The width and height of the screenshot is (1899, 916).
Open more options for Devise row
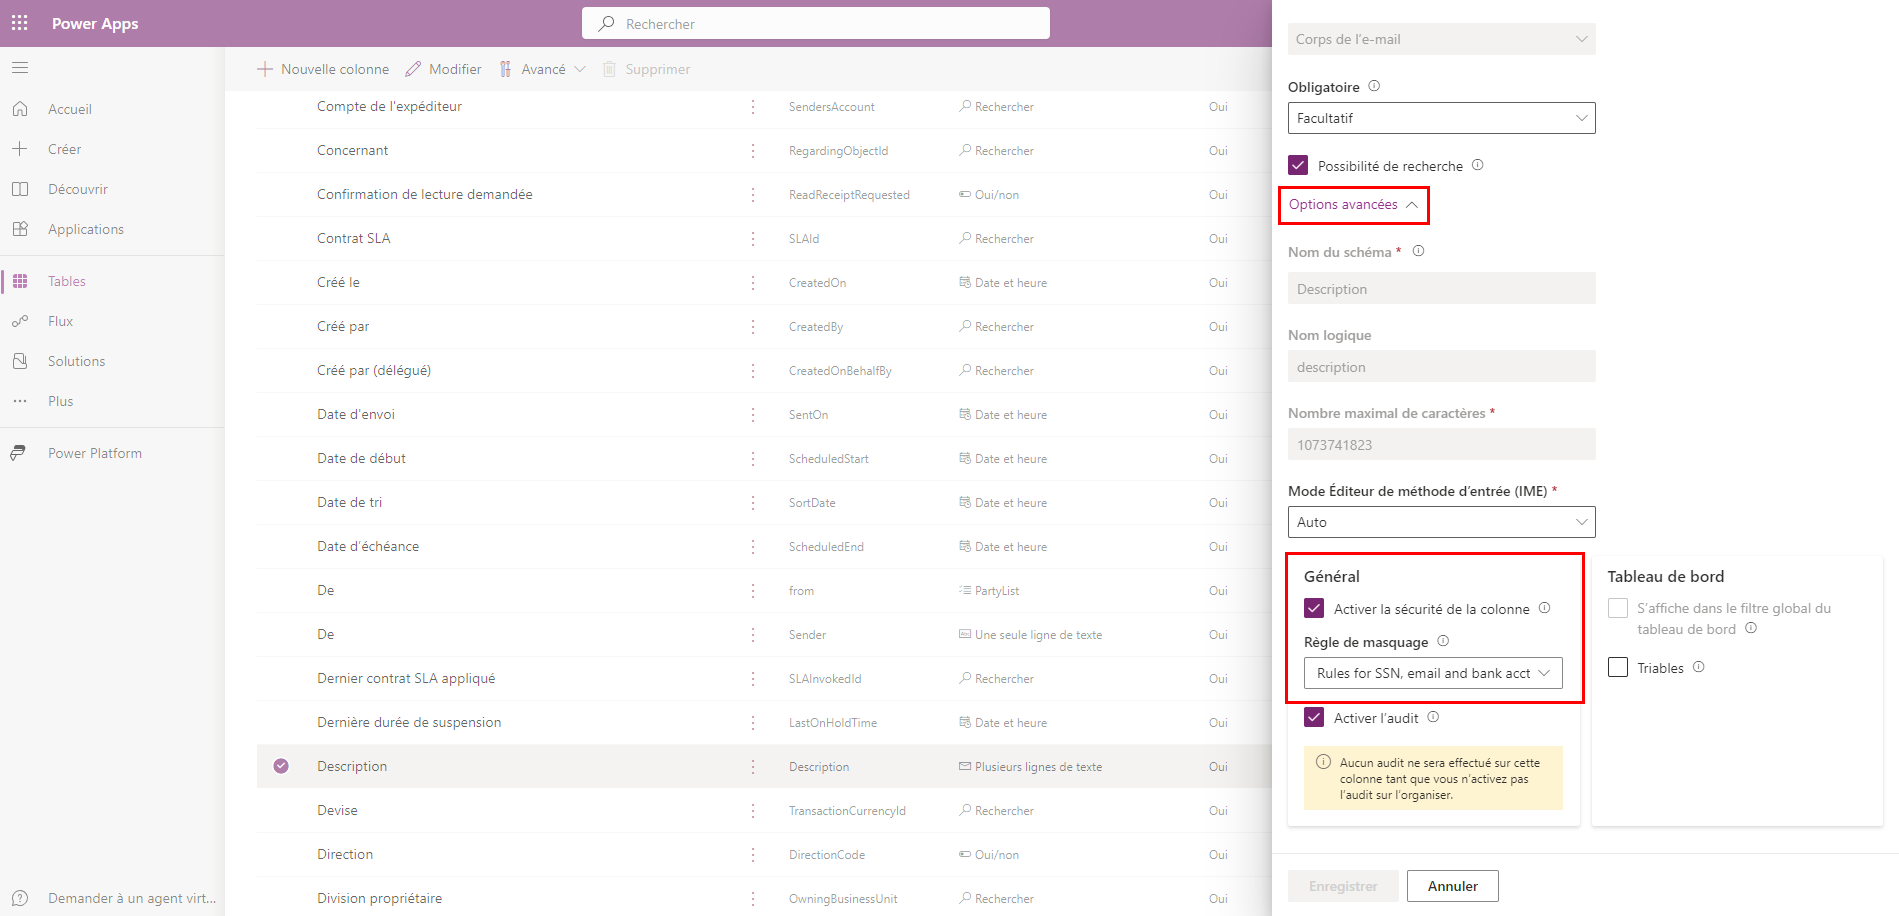point(753,811)
